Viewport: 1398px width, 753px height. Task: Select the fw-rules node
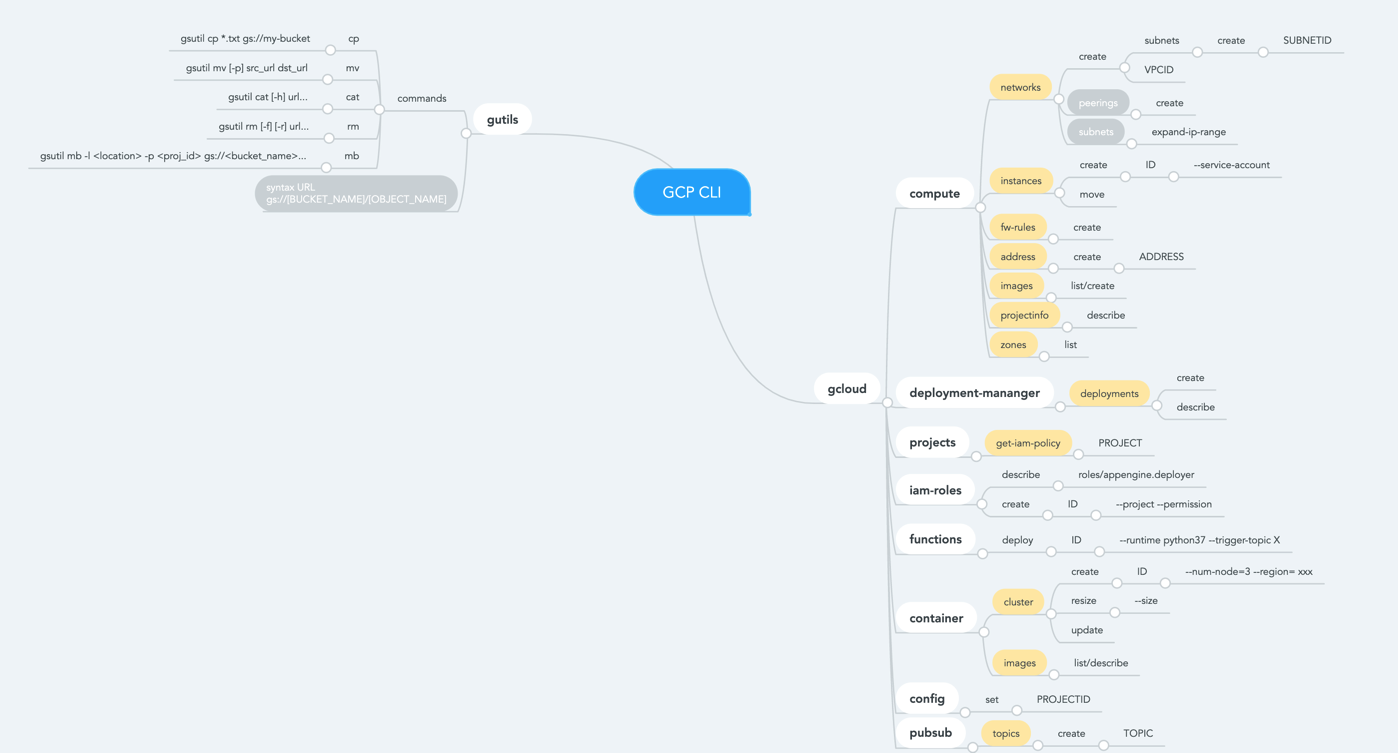tap(1018, 228)
